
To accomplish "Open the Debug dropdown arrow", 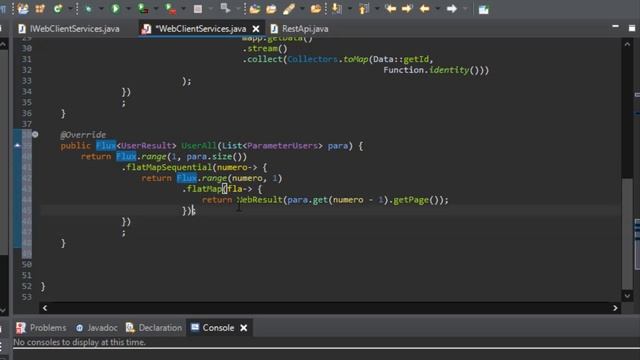I will [x=101, y=9].
